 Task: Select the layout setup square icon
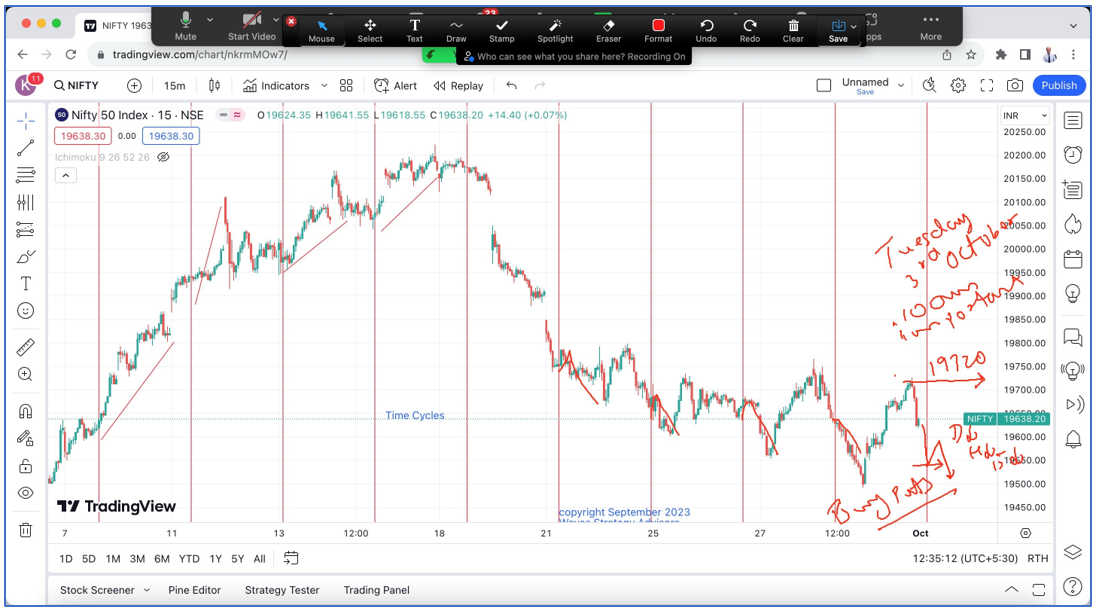pyautogui.click(x=824, y=86)
